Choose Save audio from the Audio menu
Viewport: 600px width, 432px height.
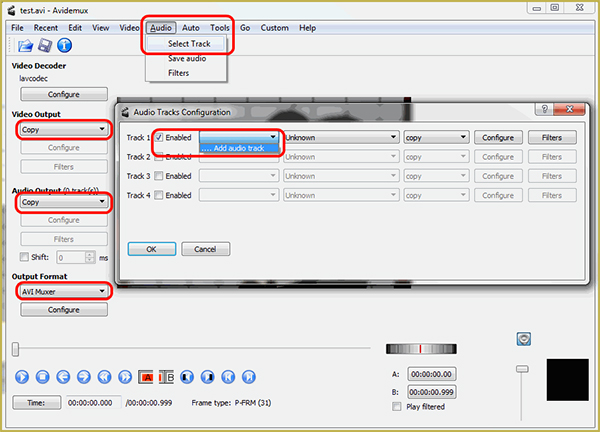click(186, 59)
